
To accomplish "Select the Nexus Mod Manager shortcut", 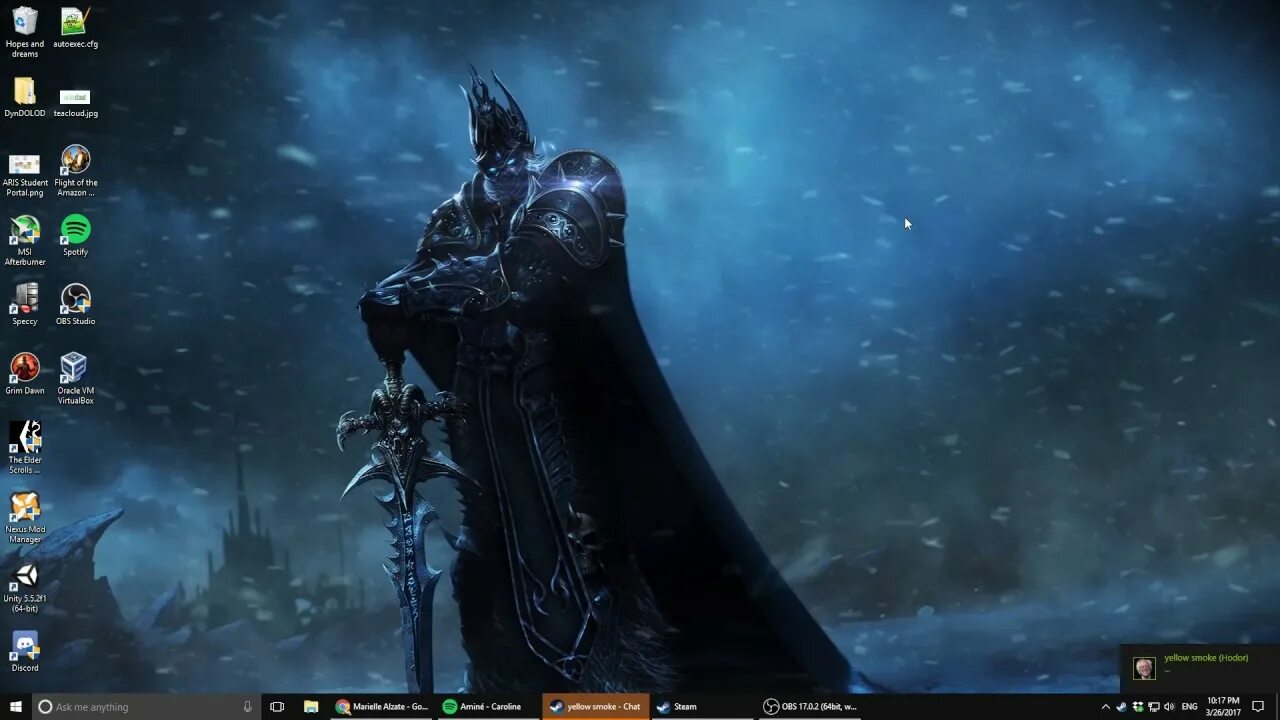I will click(25, 517).
